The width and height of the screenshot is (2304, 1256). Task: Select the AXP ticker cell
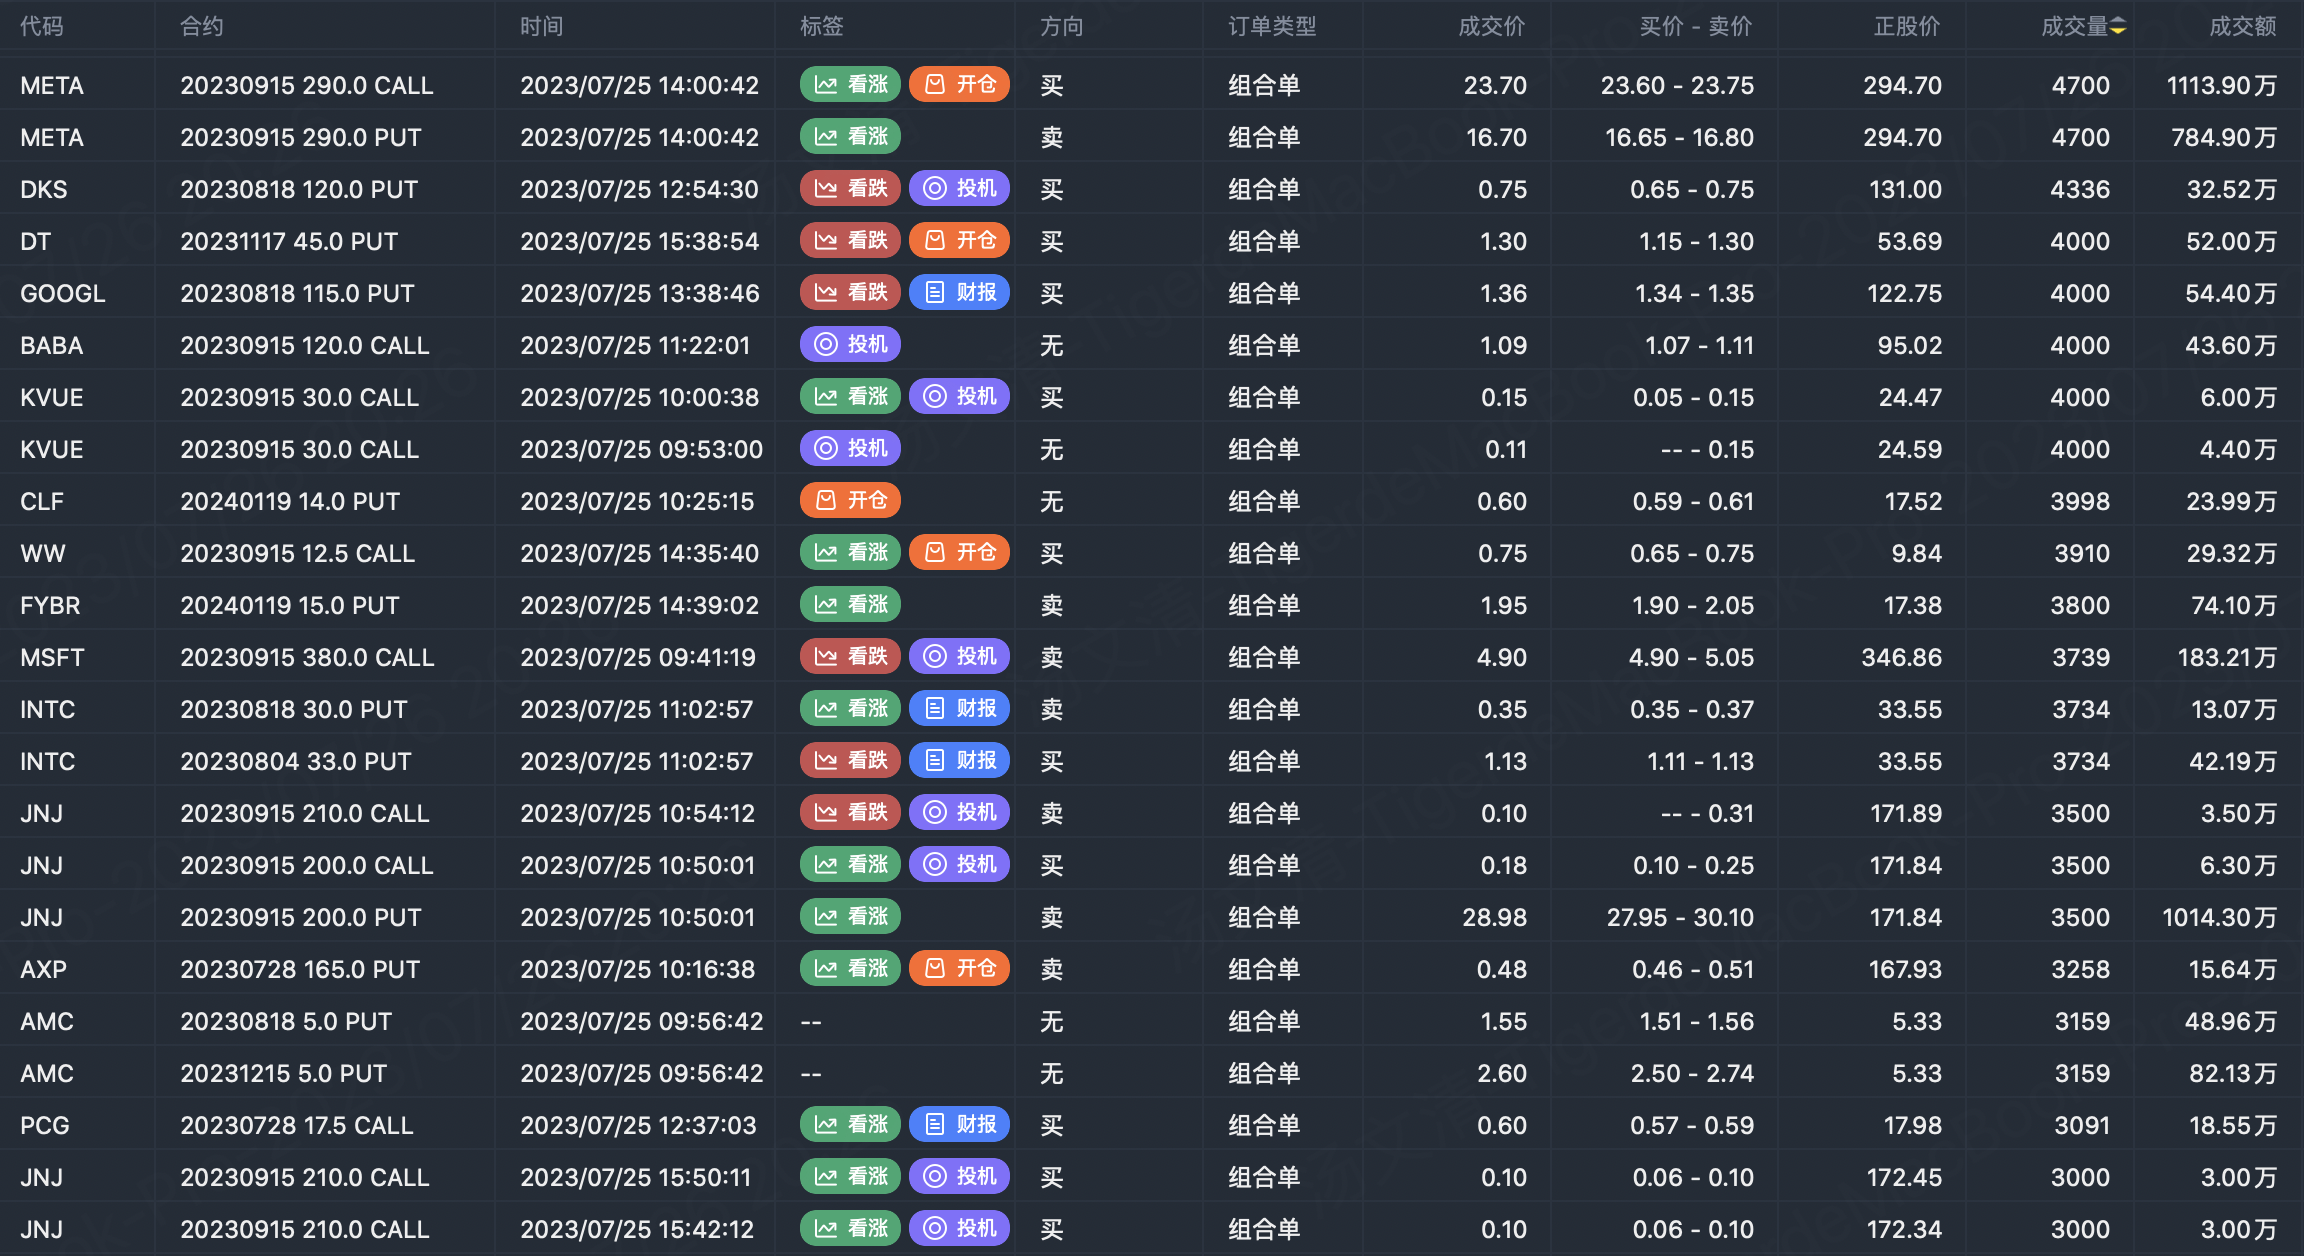44,969
